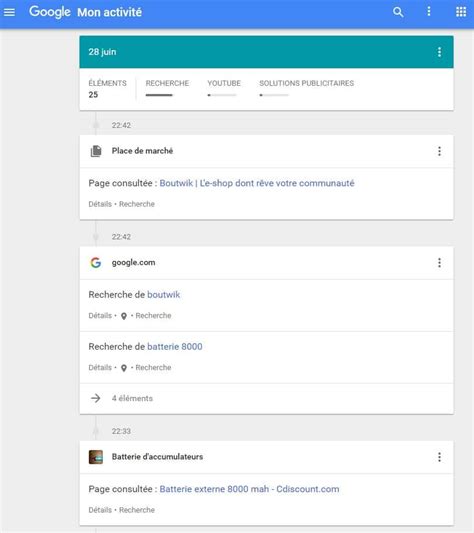Click location pin for batterie 8000 search
474x533 pixels.
click(x=124, y=368)
